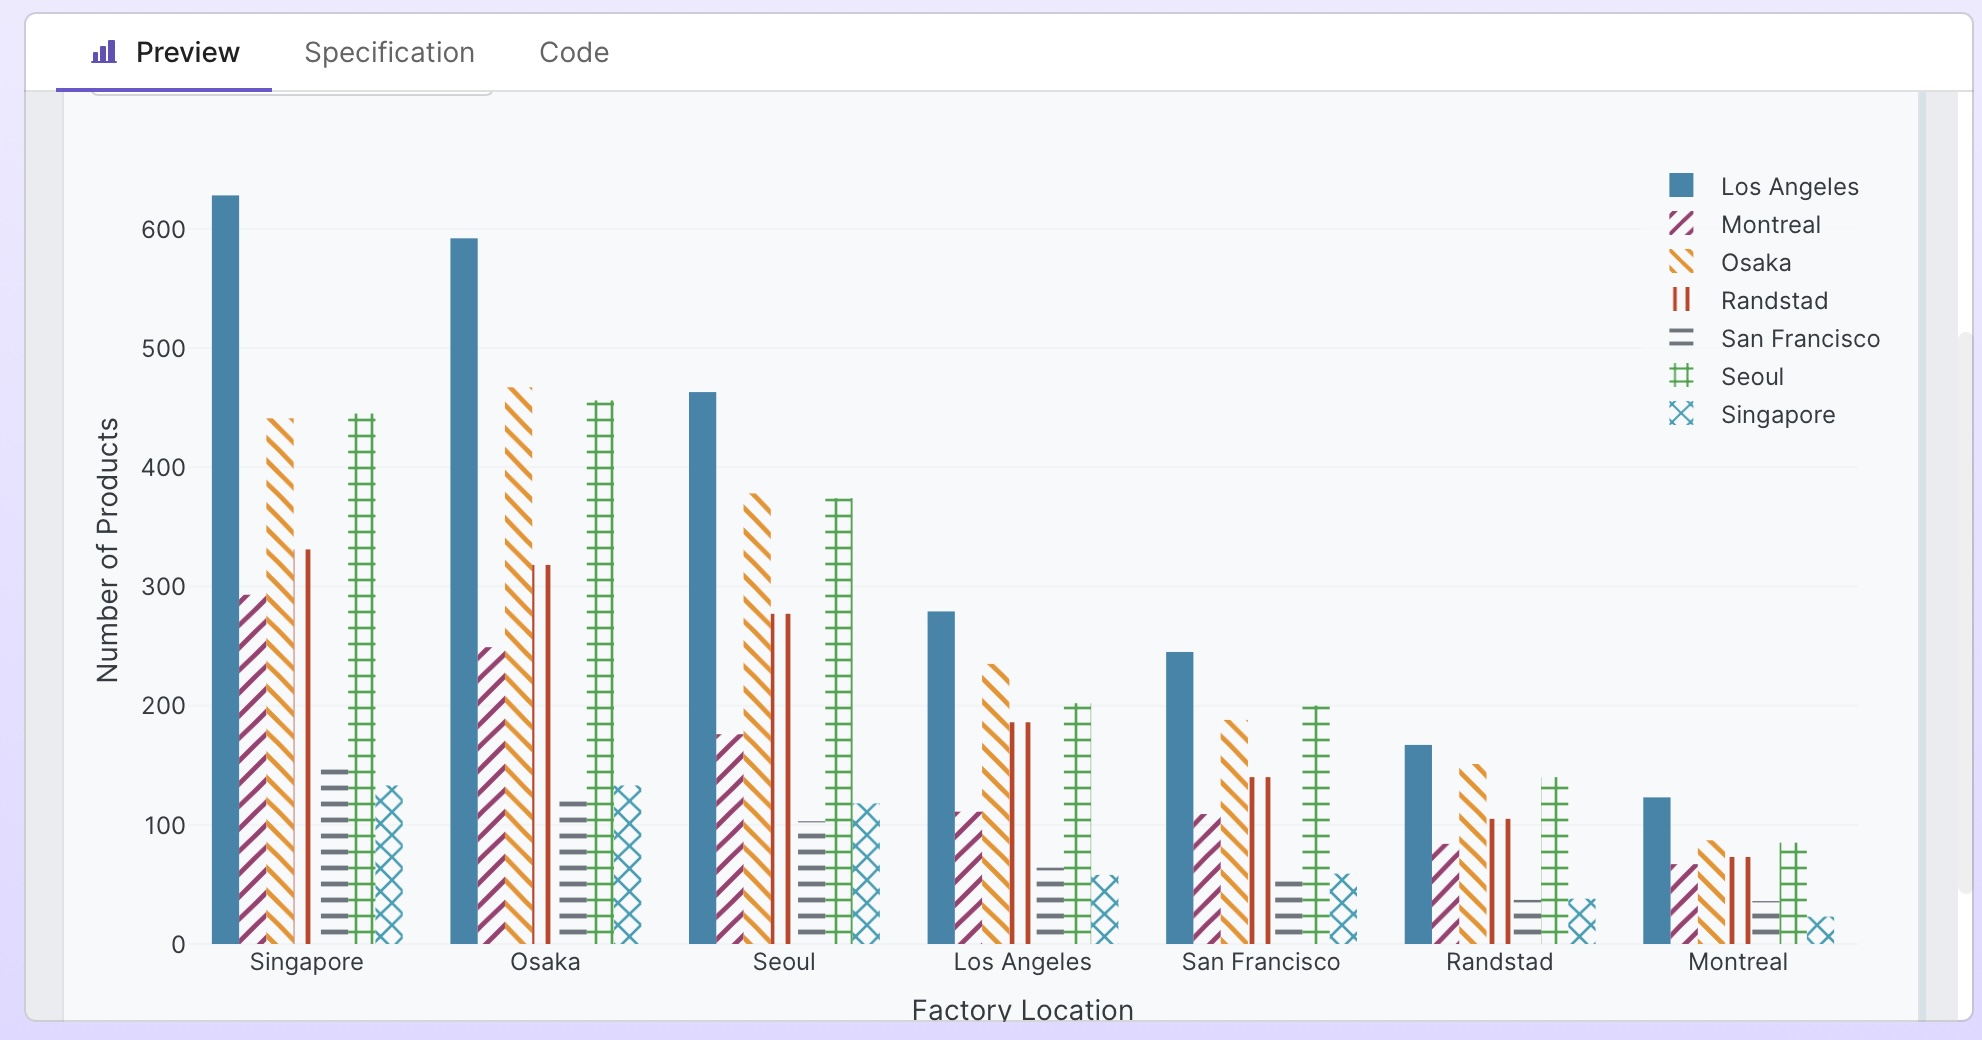Toggle the Seoul series visibility in the legend

1751,376
